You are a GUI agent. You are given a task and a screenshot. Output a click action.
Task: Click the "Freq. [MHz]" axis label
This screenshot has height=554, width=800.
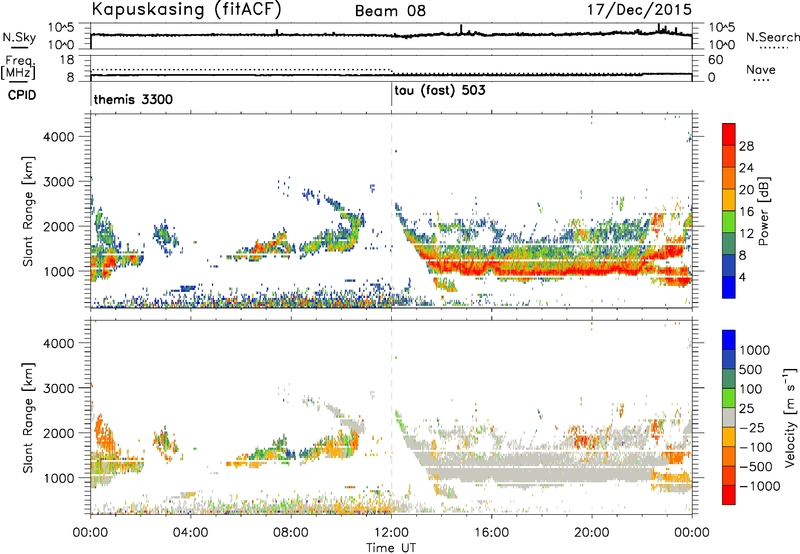[19, 67]
